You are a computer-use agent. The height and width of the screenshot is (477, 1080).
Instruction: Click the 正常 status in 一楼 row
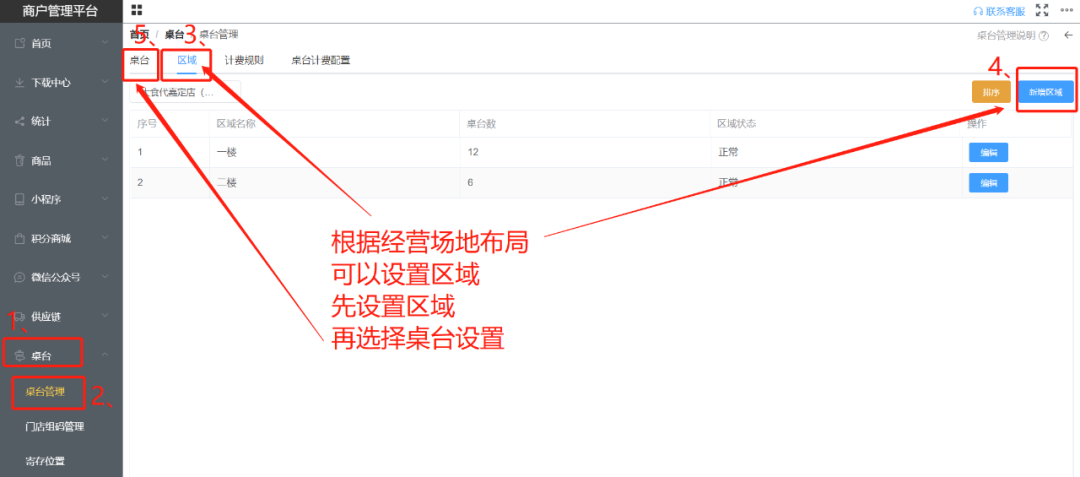click(728, 152)
